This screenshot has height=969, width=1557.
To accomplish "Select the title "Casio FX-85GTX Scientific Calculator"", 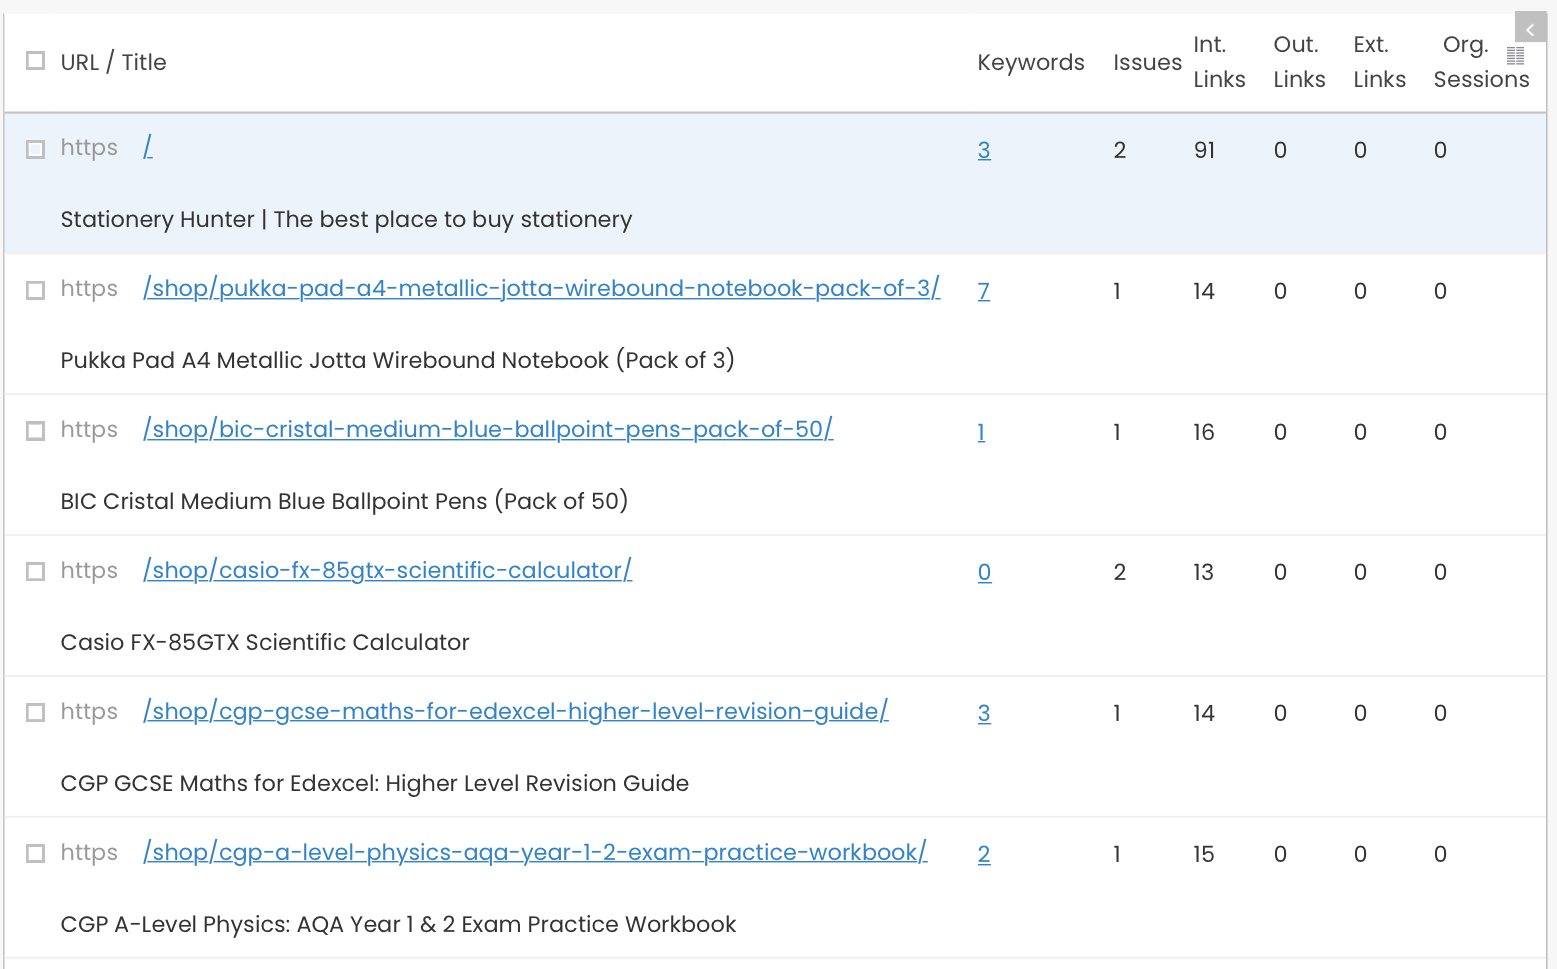I will click(265, 642).
